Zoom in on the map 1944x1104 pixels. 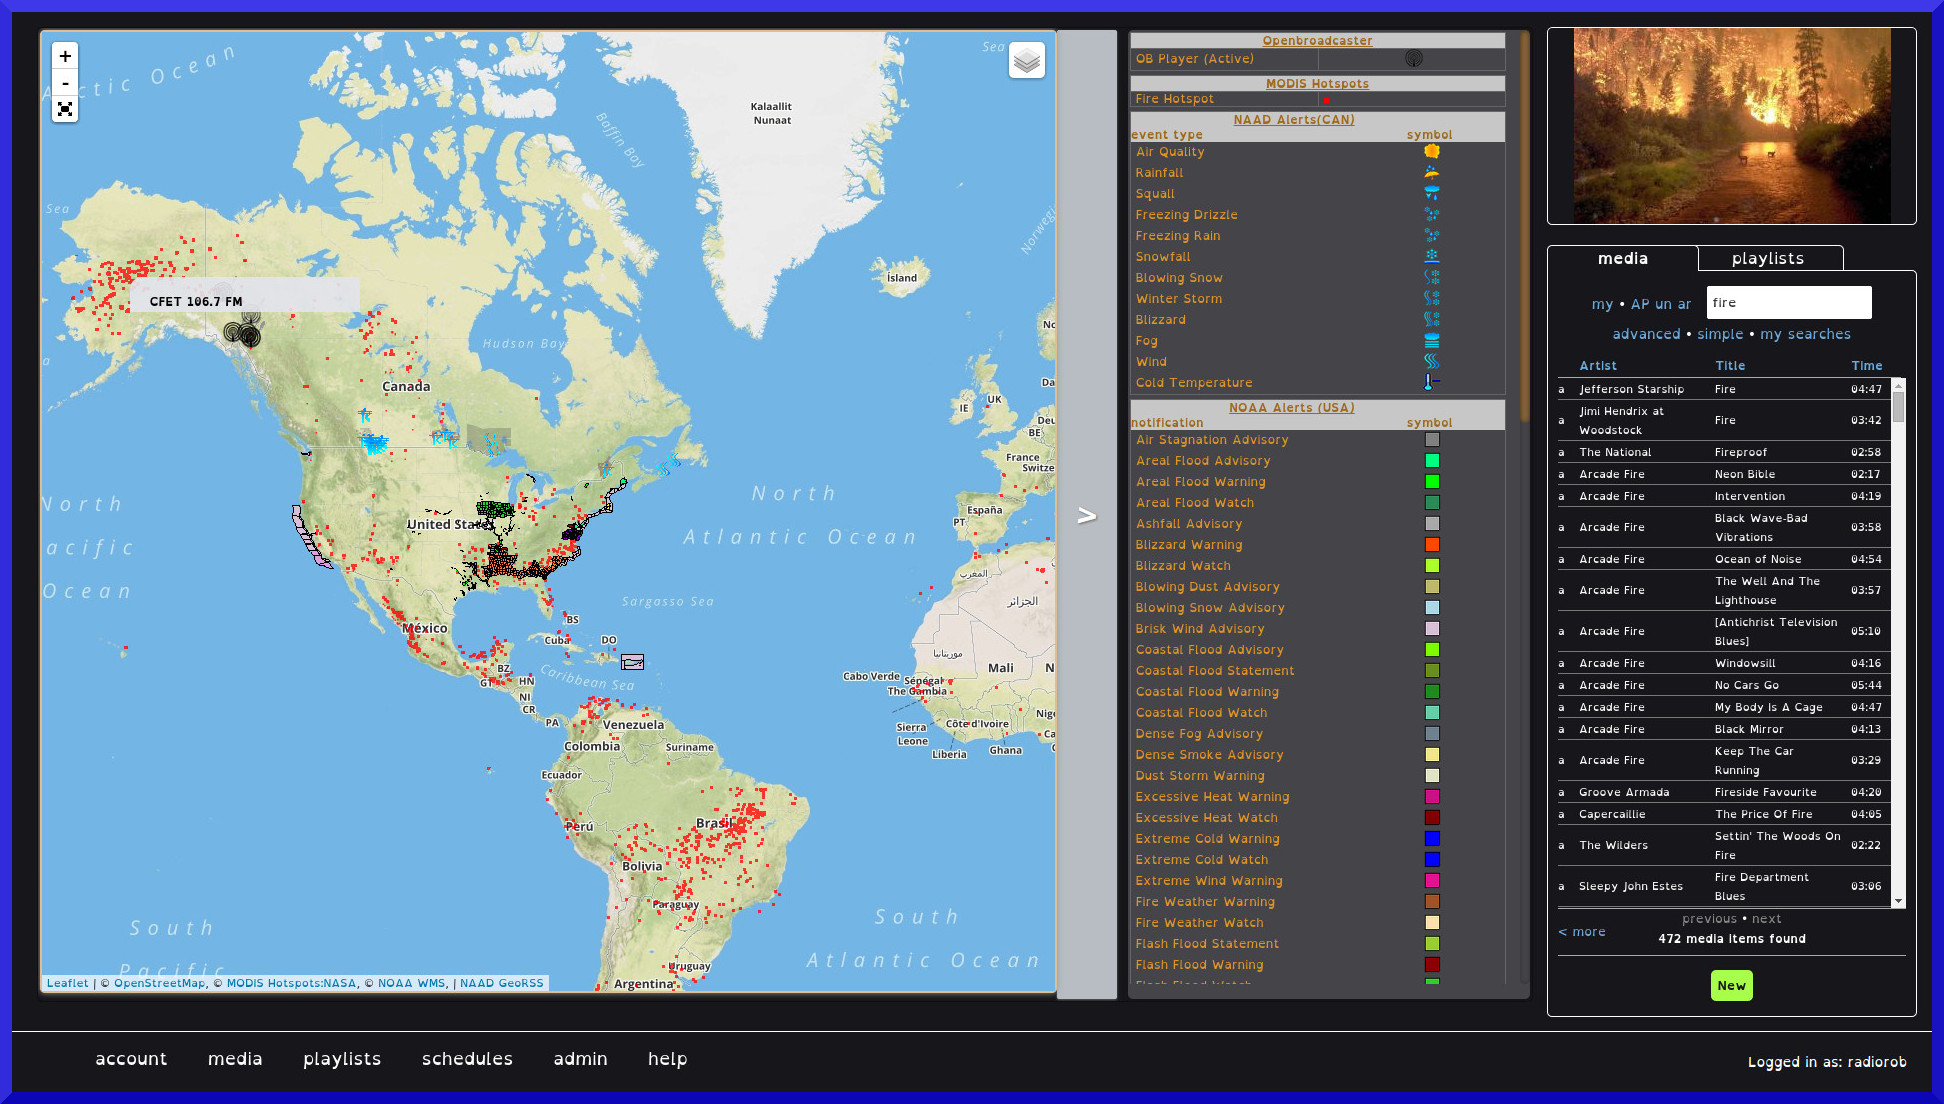(65, 57)
